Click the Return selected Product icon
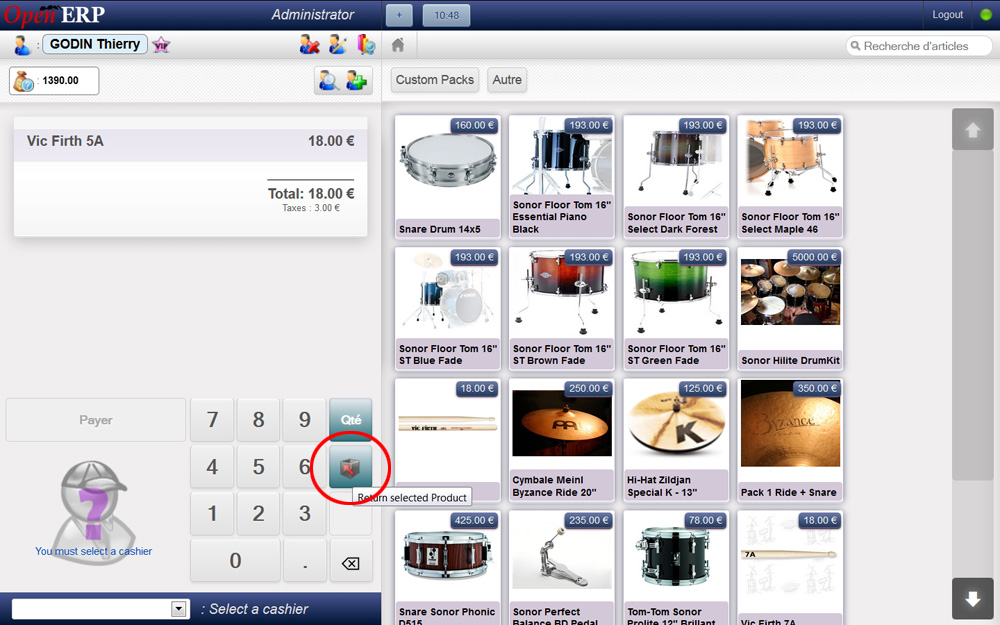 click(x=350, y=467)
